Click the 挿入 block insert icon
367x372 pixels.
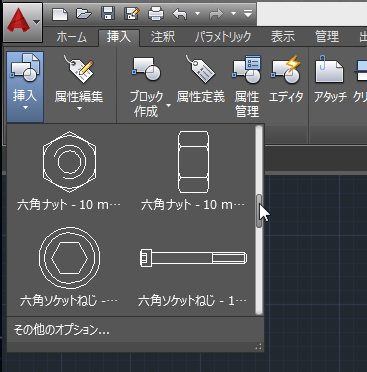25,68
